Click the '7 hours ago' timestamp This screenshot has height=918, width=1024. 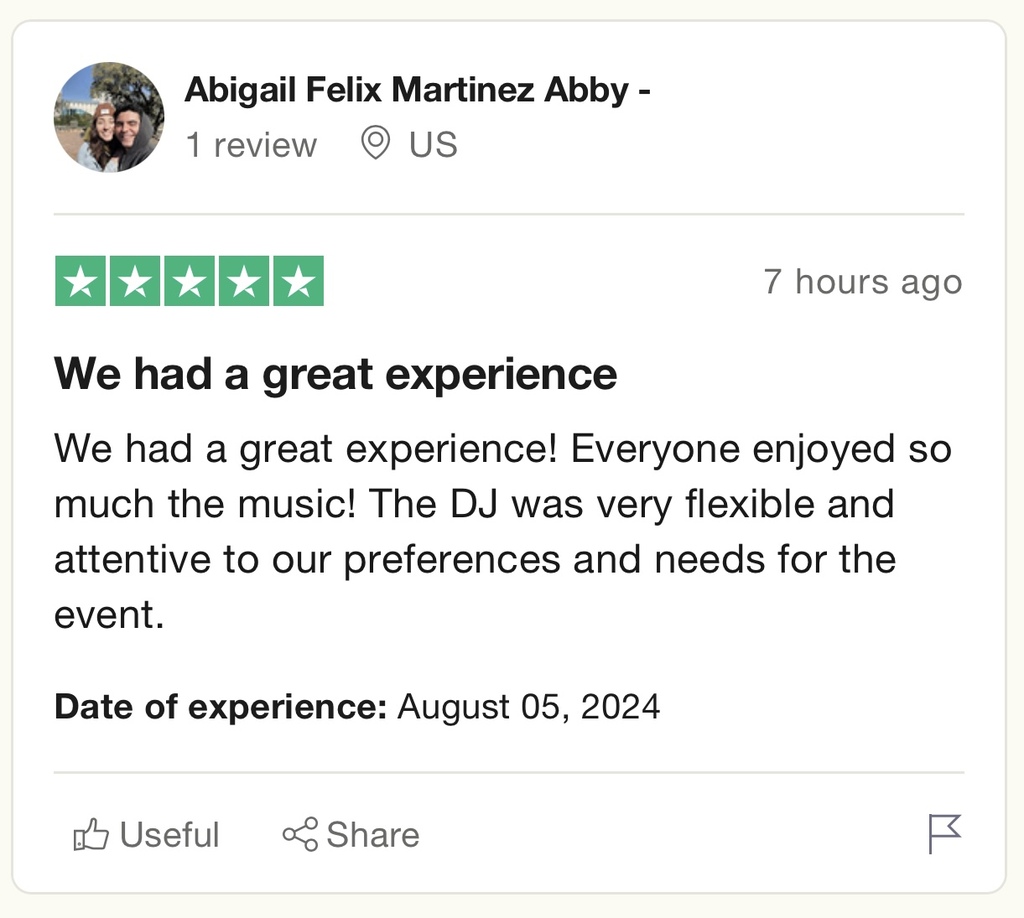(x=863, y=281)
